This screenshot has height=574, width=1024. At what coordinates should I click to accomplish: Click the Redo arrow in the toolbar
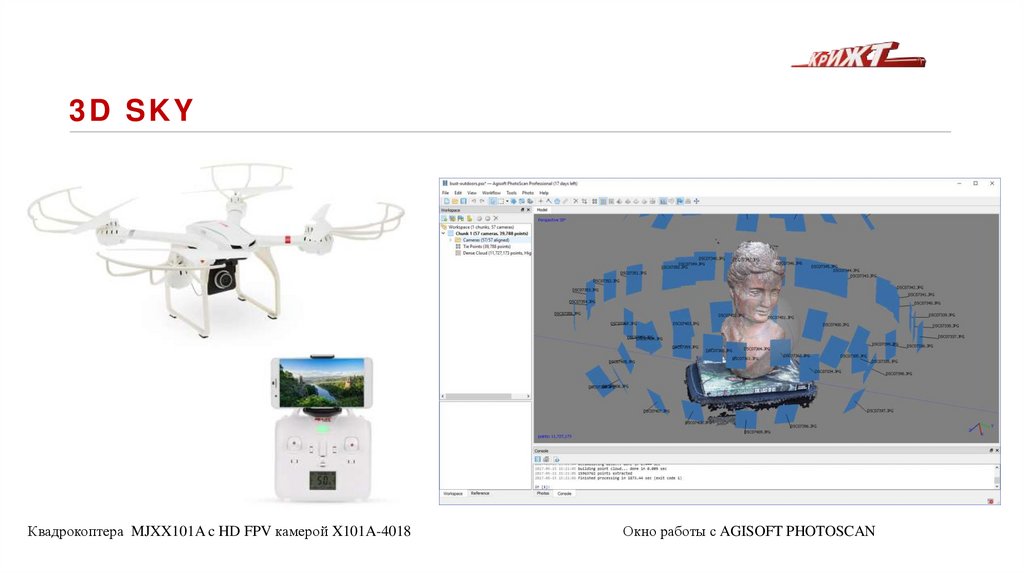[x=482, y=201]
